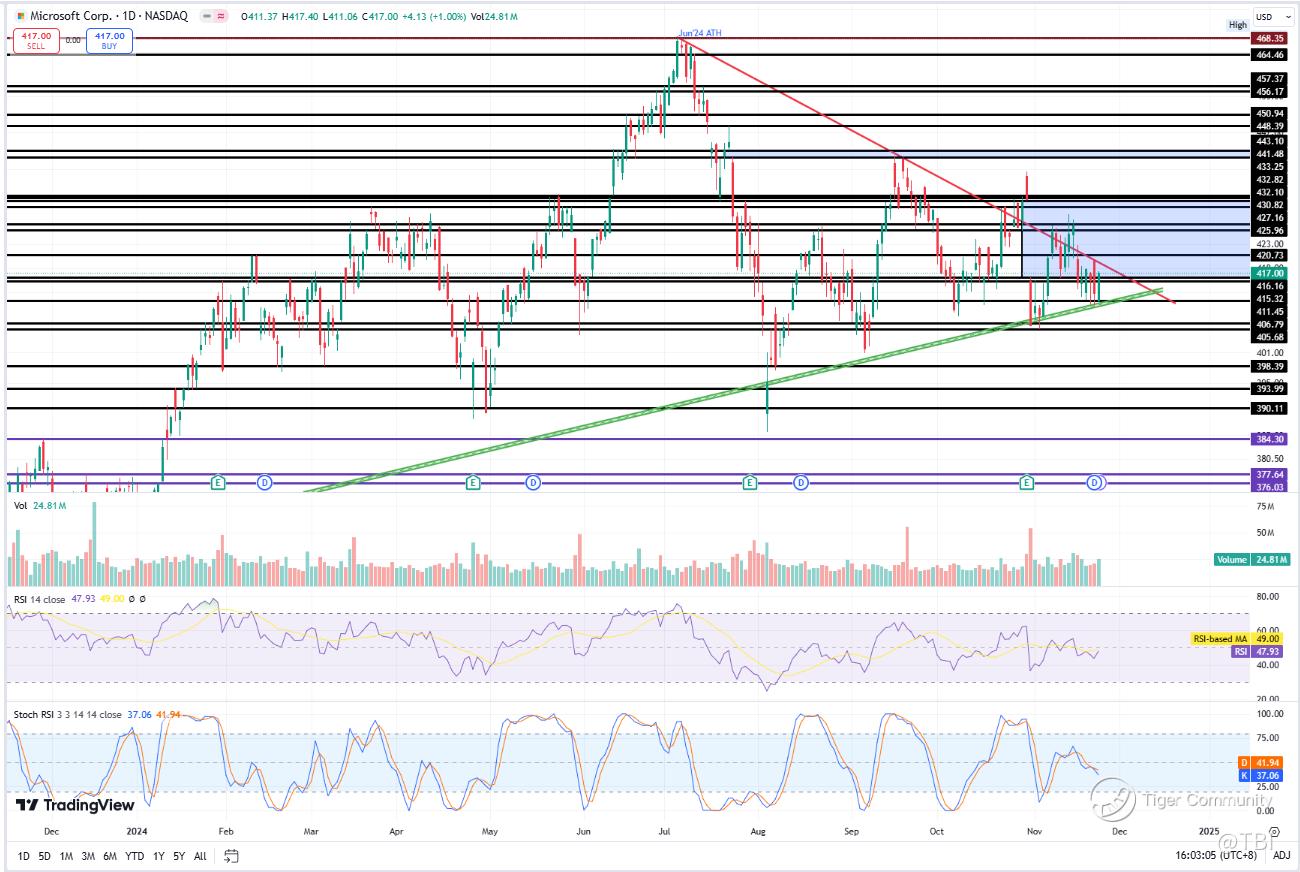Select the 5Y time range
1300x872 pixels.
click(x=179, y=856)
